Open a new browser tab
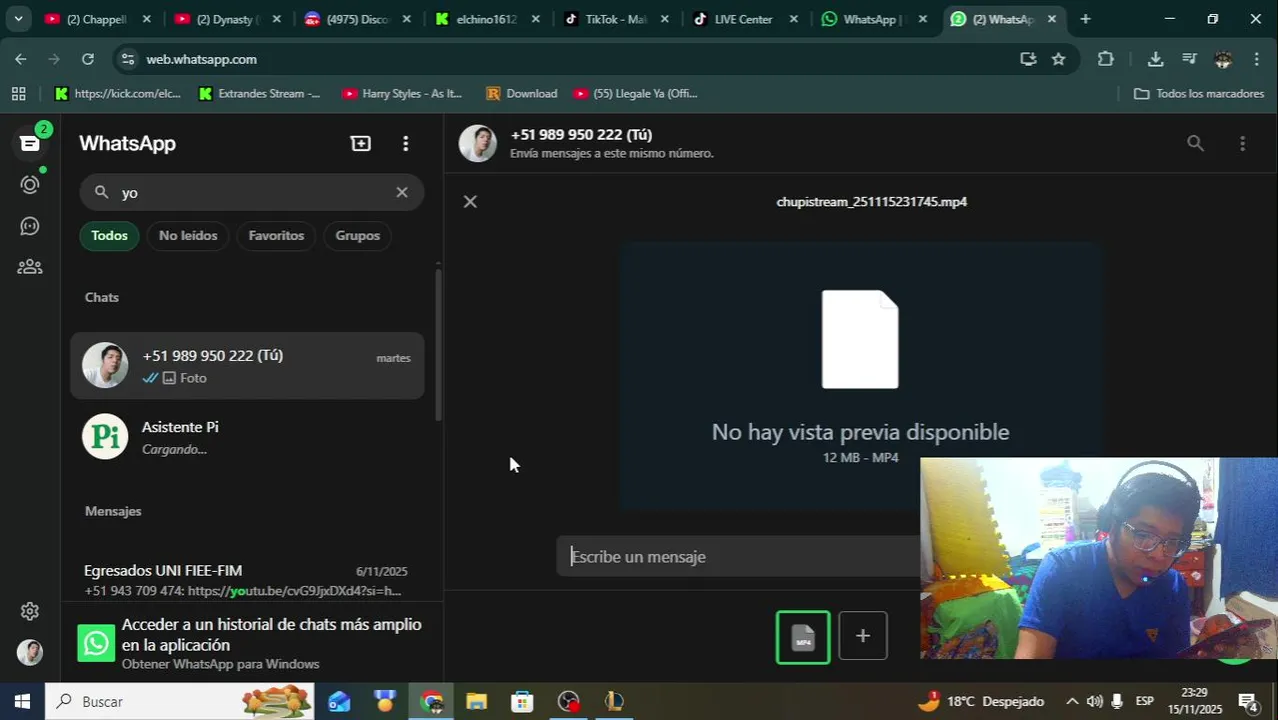 tap(1085, 19)
